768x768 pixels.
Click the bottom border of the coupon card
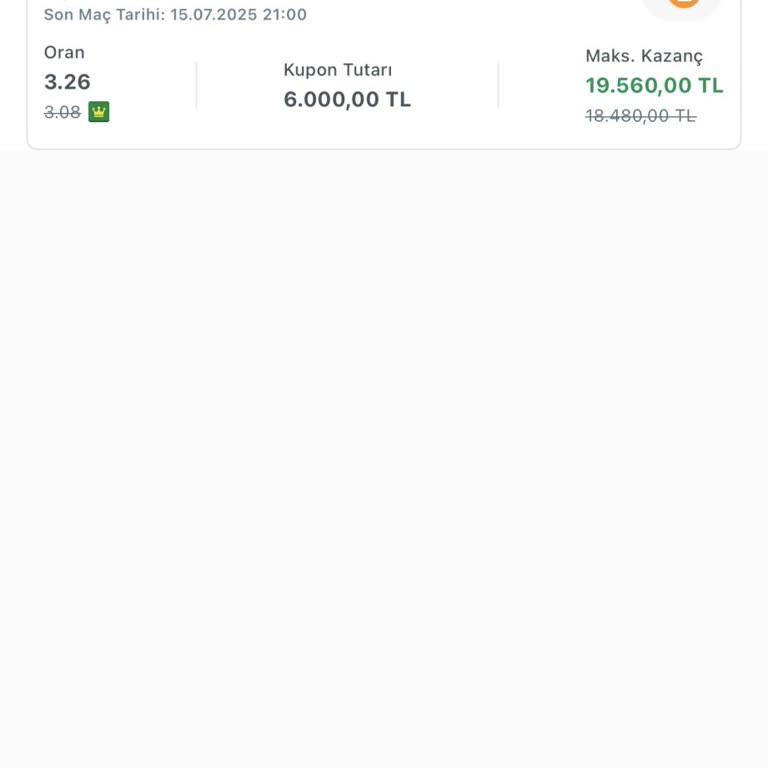tap(384, 149)
